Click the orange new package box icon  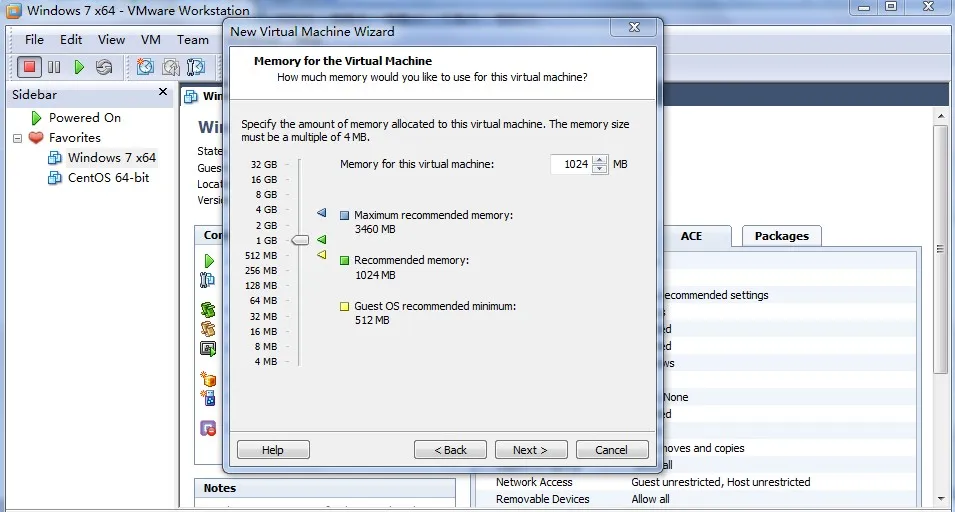pyautogui.click(x=208, y=379)
